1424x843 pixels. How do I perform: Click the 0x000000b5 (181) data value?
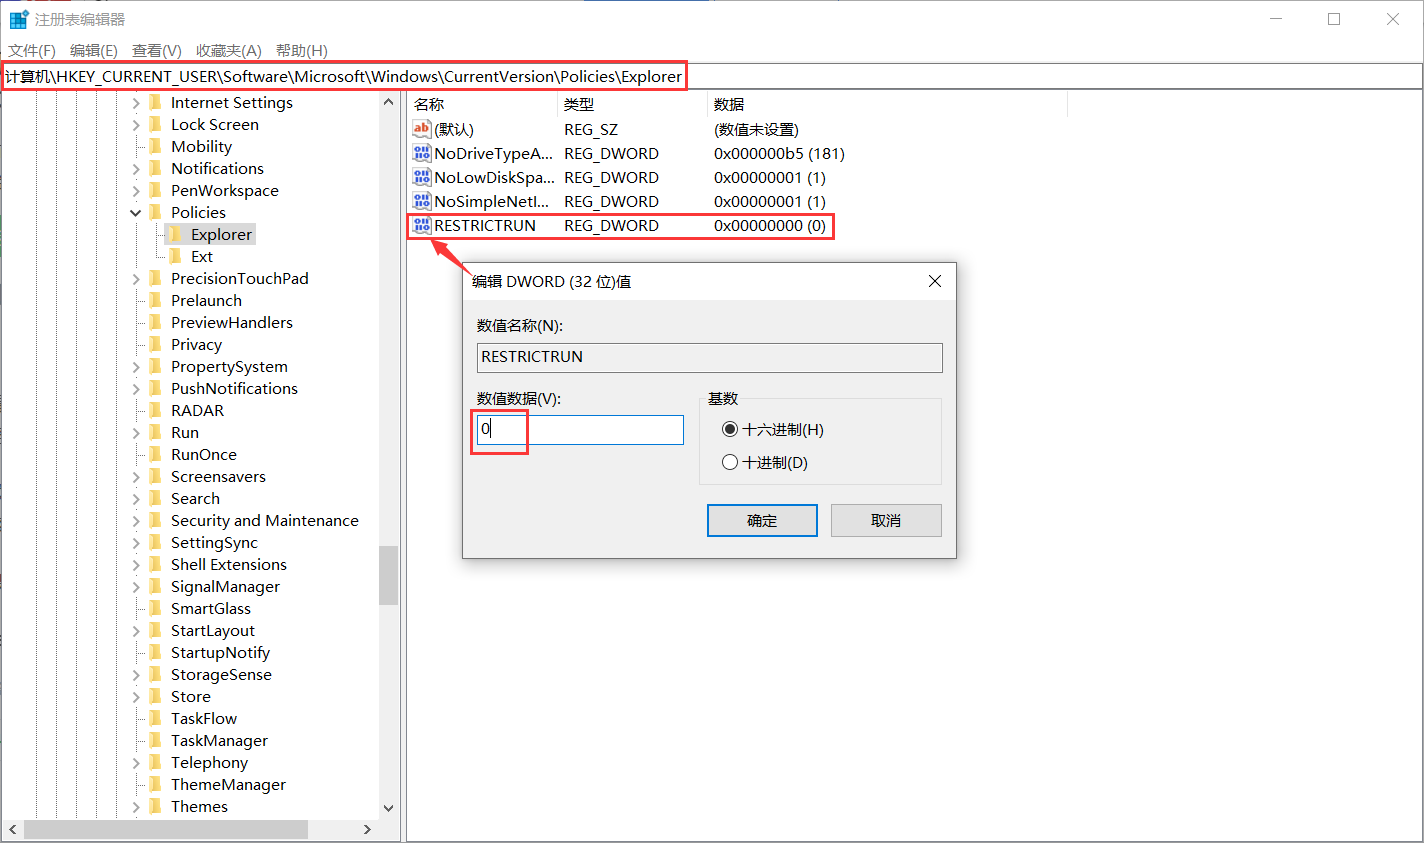(779, 153)
